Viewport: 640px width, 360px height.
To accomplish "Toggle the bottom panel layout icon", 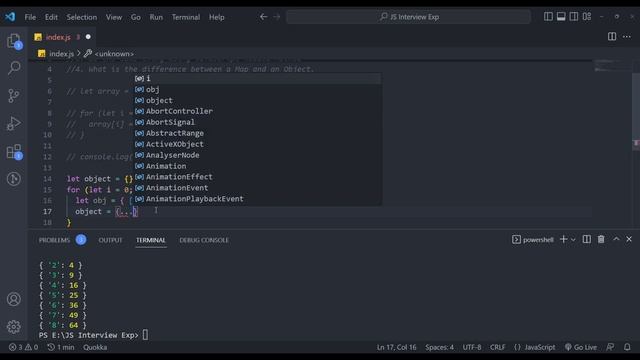I will (x=561, y=17).
